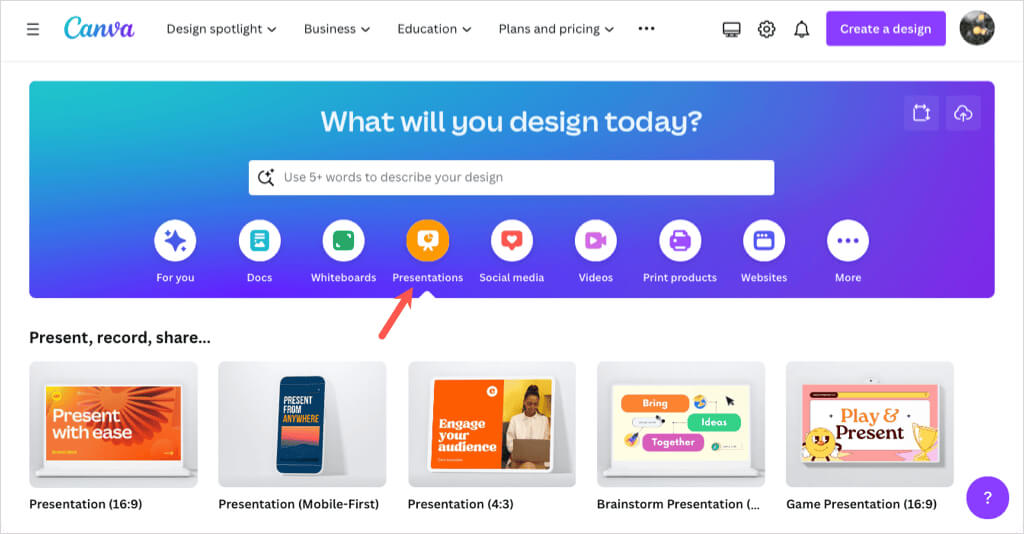Viewport: 1024px width, 534px height.
Task: Select the For you category icon
Action: pyautogui.click(x=175, y=240)
